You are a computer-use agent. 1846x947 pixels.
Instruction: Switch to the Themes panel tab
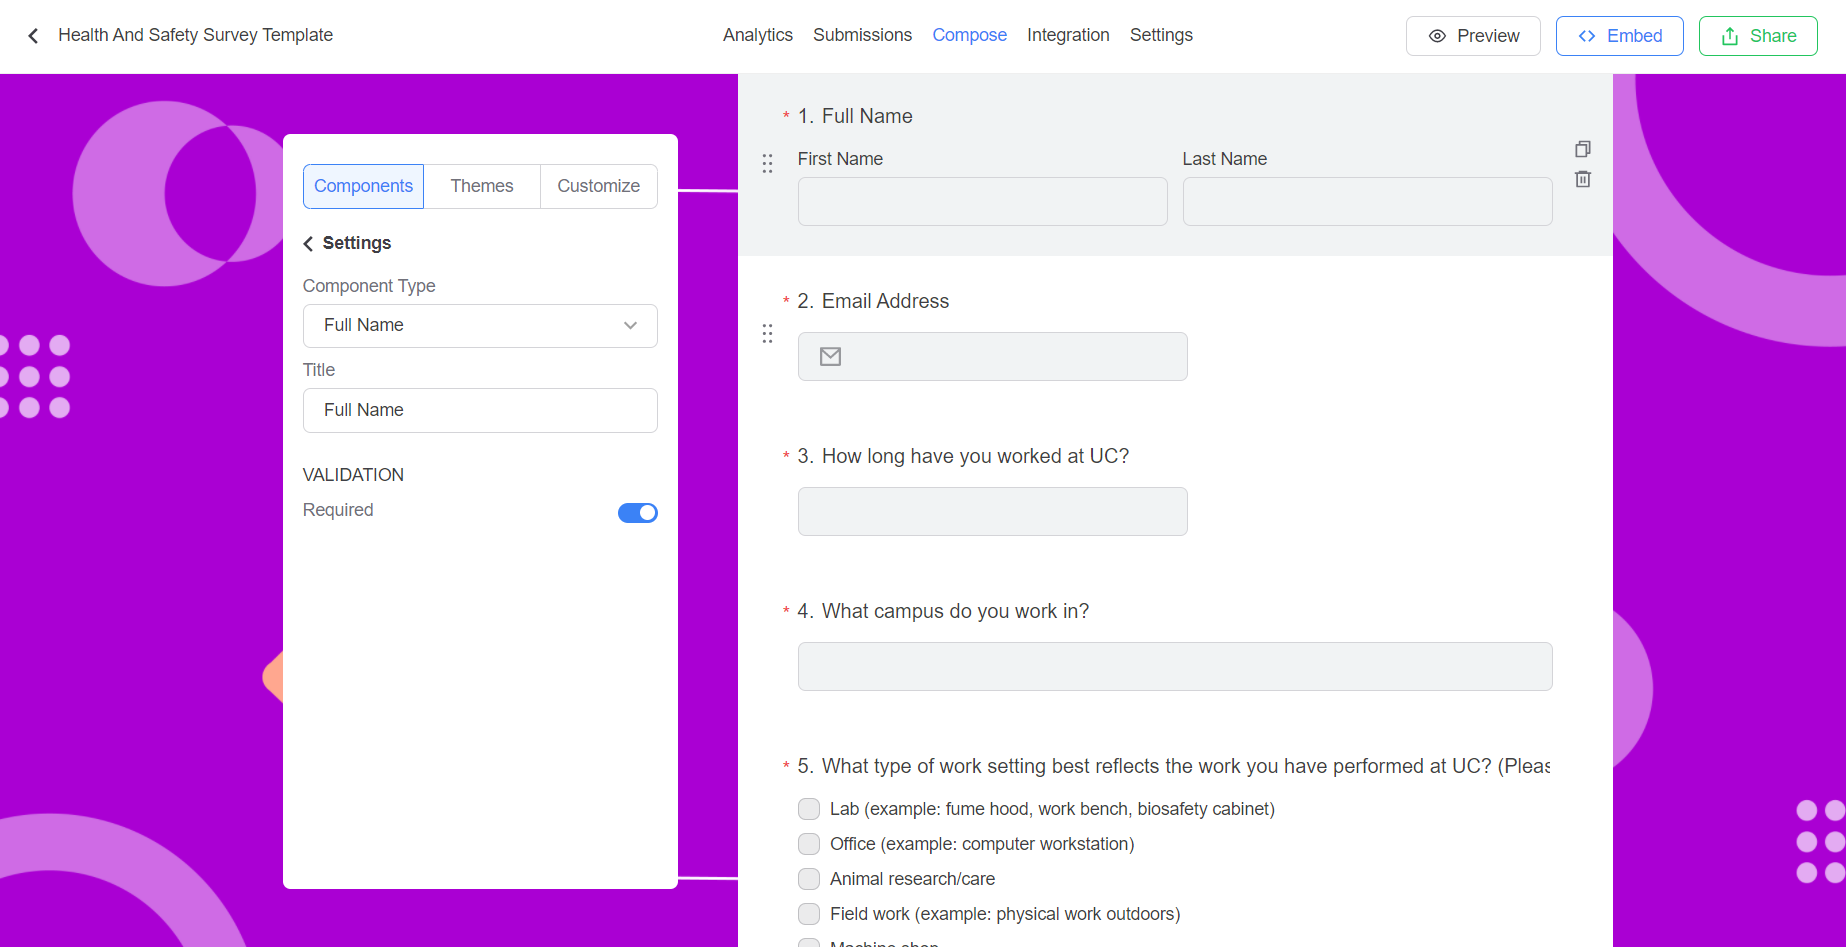[x=482, y=186]
